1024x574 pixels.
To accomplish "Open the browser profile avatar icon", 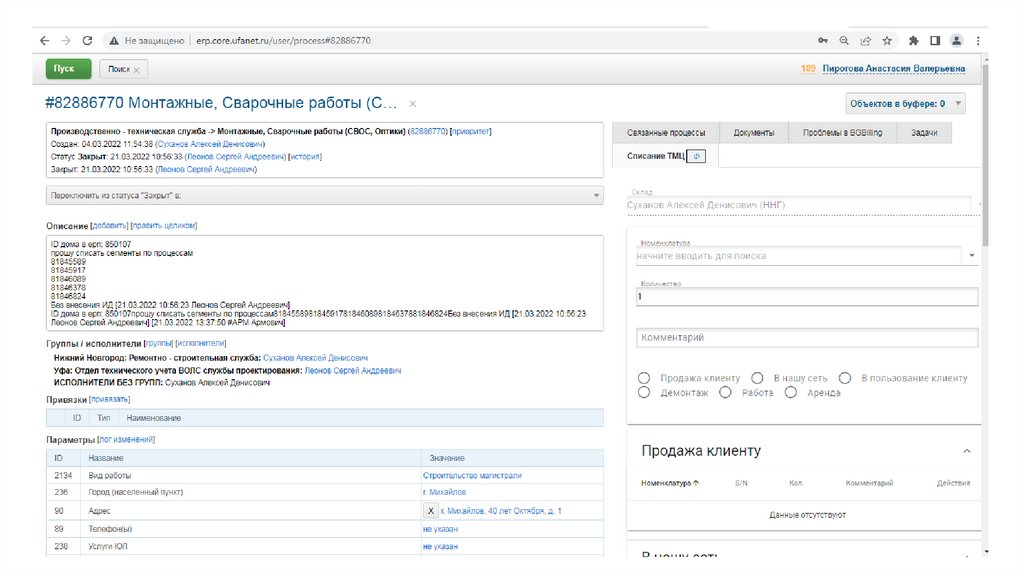I will [x=956, y=41].
